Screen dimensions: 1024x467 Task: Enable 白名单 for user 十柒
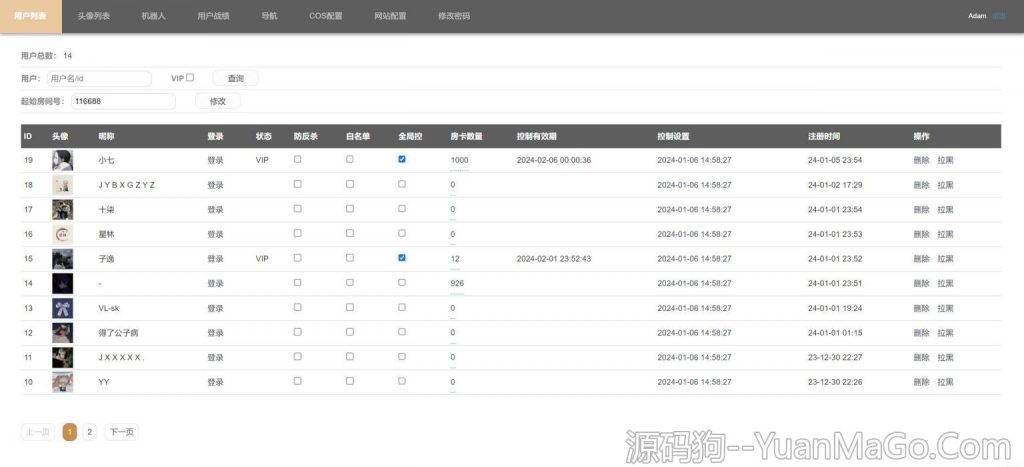click(350, 208)
